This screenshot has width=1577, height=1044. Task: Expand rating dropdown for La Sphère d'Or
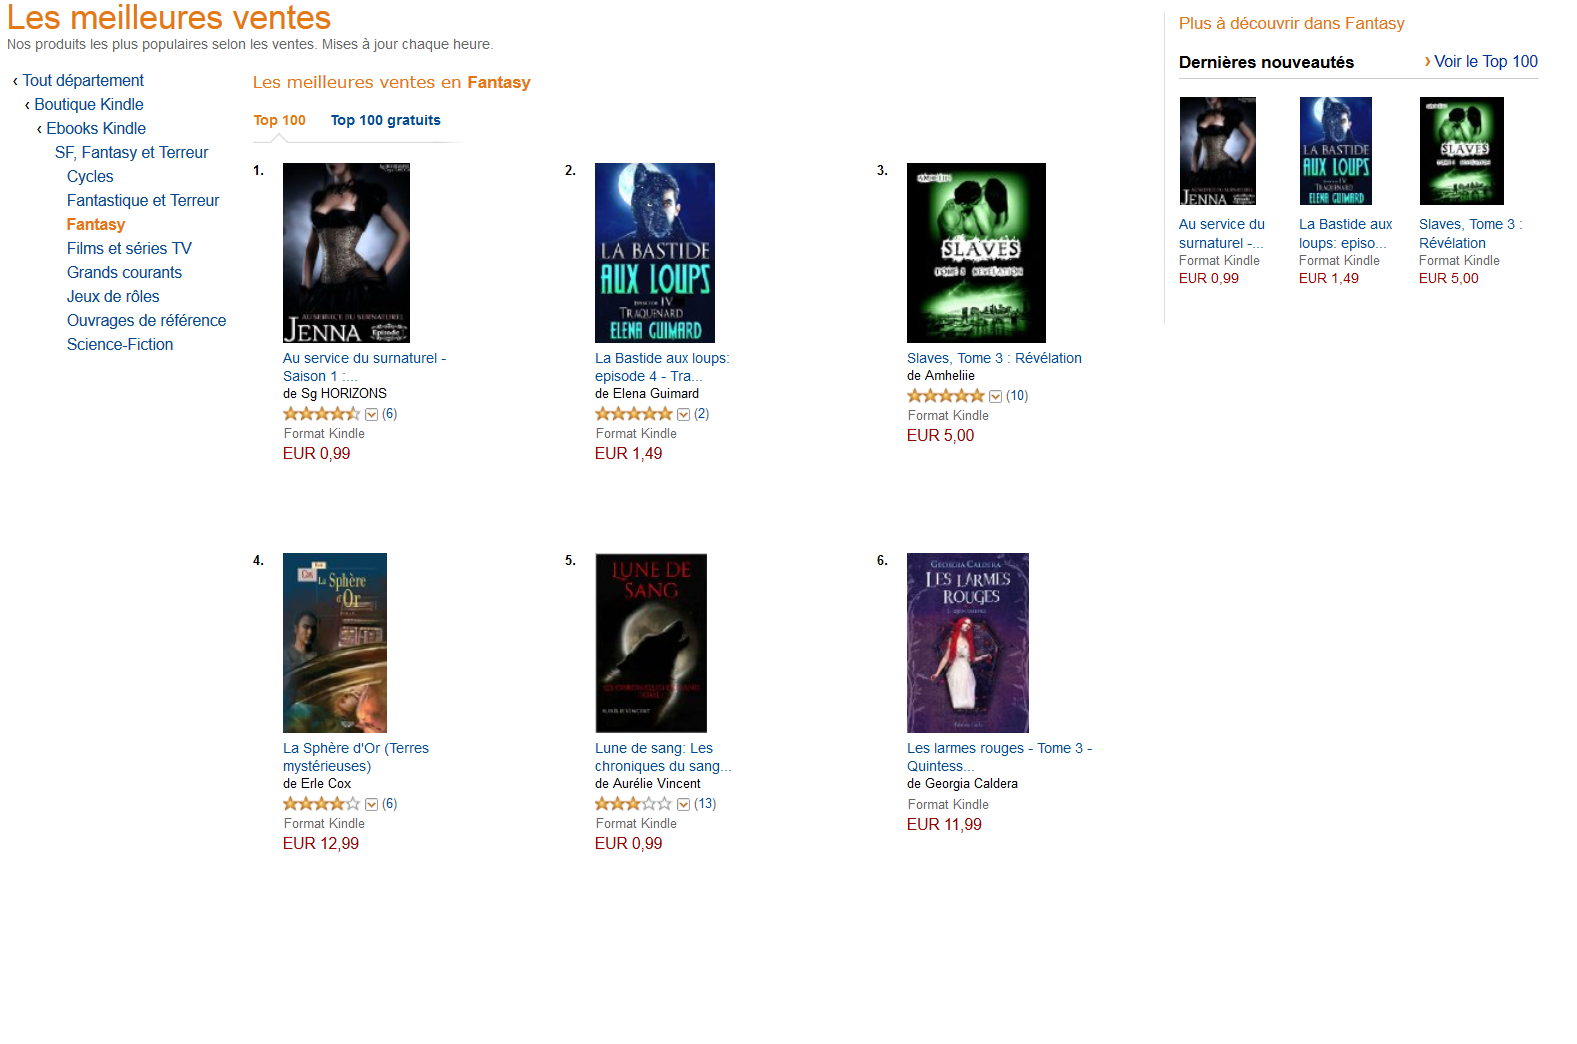[x=371, y=804]
